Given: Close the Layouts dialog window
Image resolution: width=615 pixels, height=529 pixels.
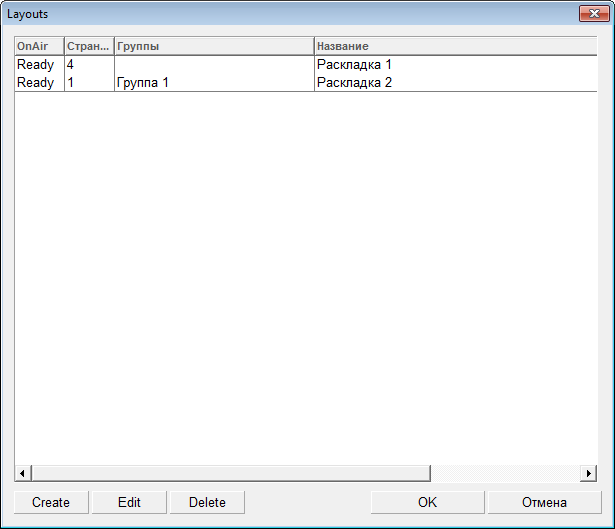Looking at the screenshot, I should 591,15.
